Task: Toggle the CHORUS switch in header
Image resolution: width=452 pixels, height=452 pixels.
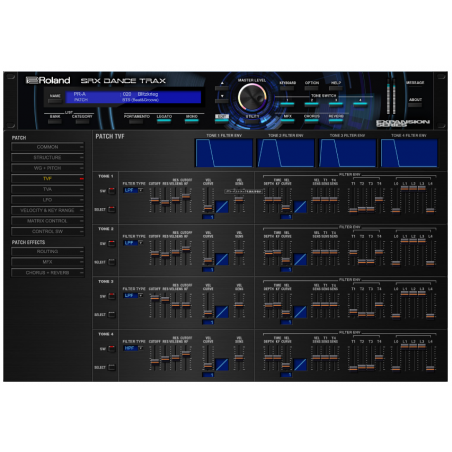Action: coord(312,121)
